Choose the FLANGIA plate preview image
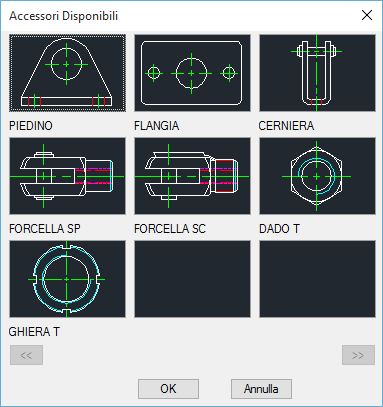This screenshot has height=407, width=383. [x=192, y=73]
